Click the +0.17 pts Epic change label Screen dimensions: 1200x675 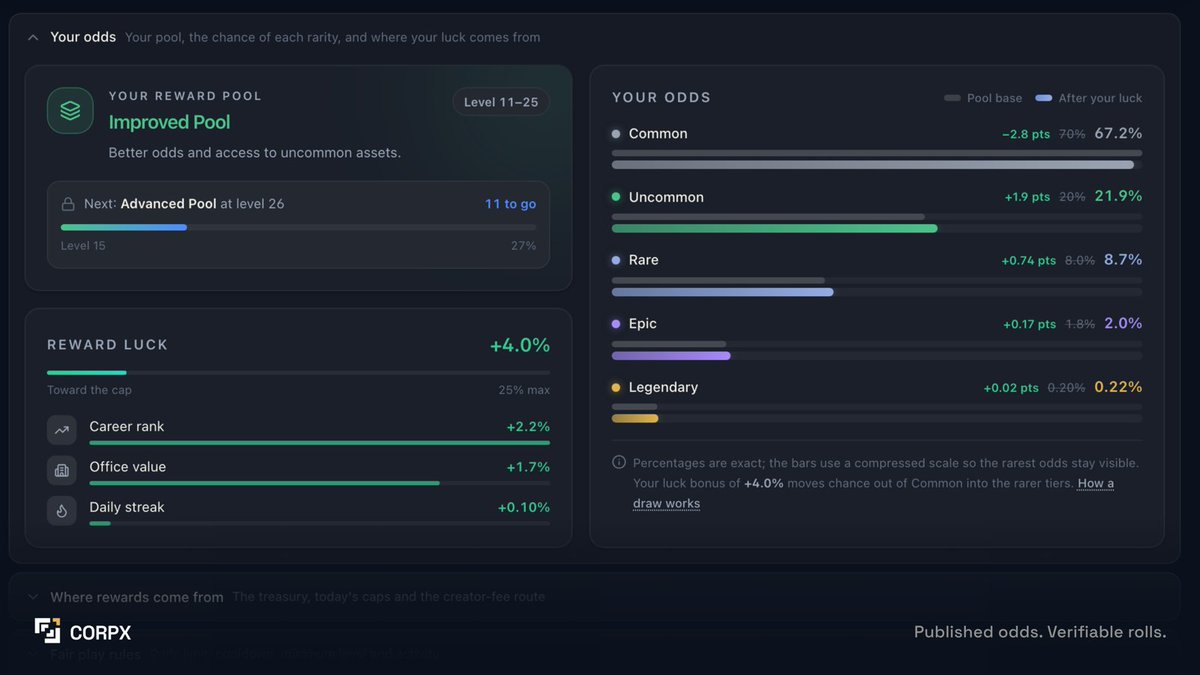tap(1029, 324)
